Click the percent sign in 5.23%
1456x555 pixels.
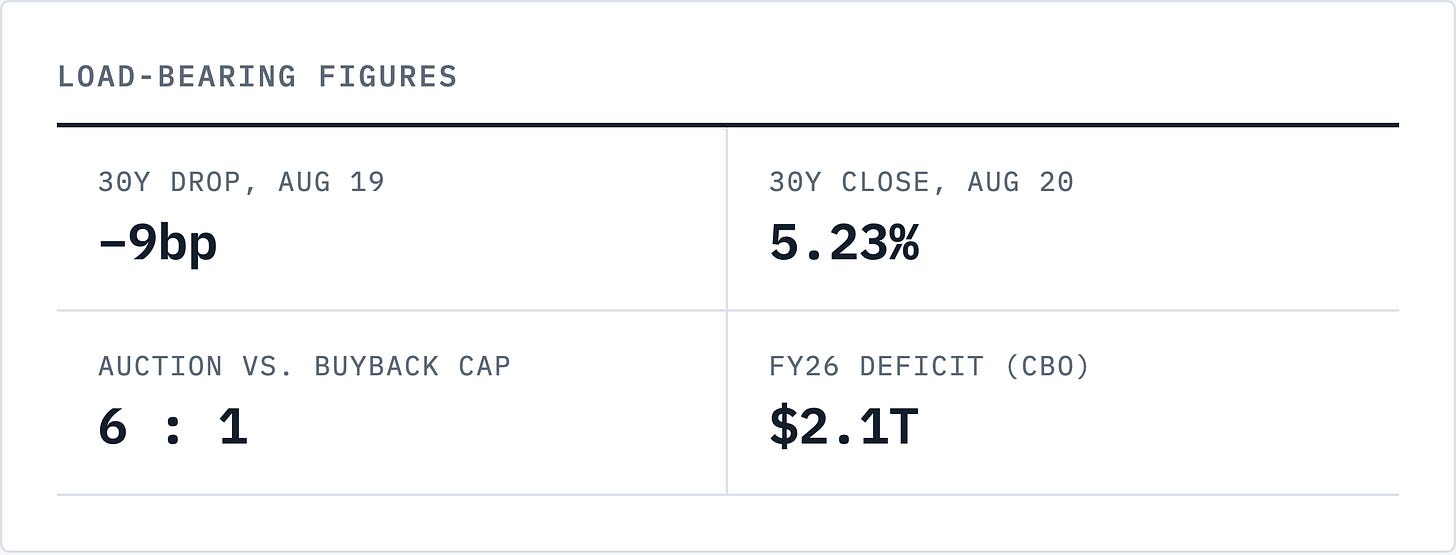point(904,243)
